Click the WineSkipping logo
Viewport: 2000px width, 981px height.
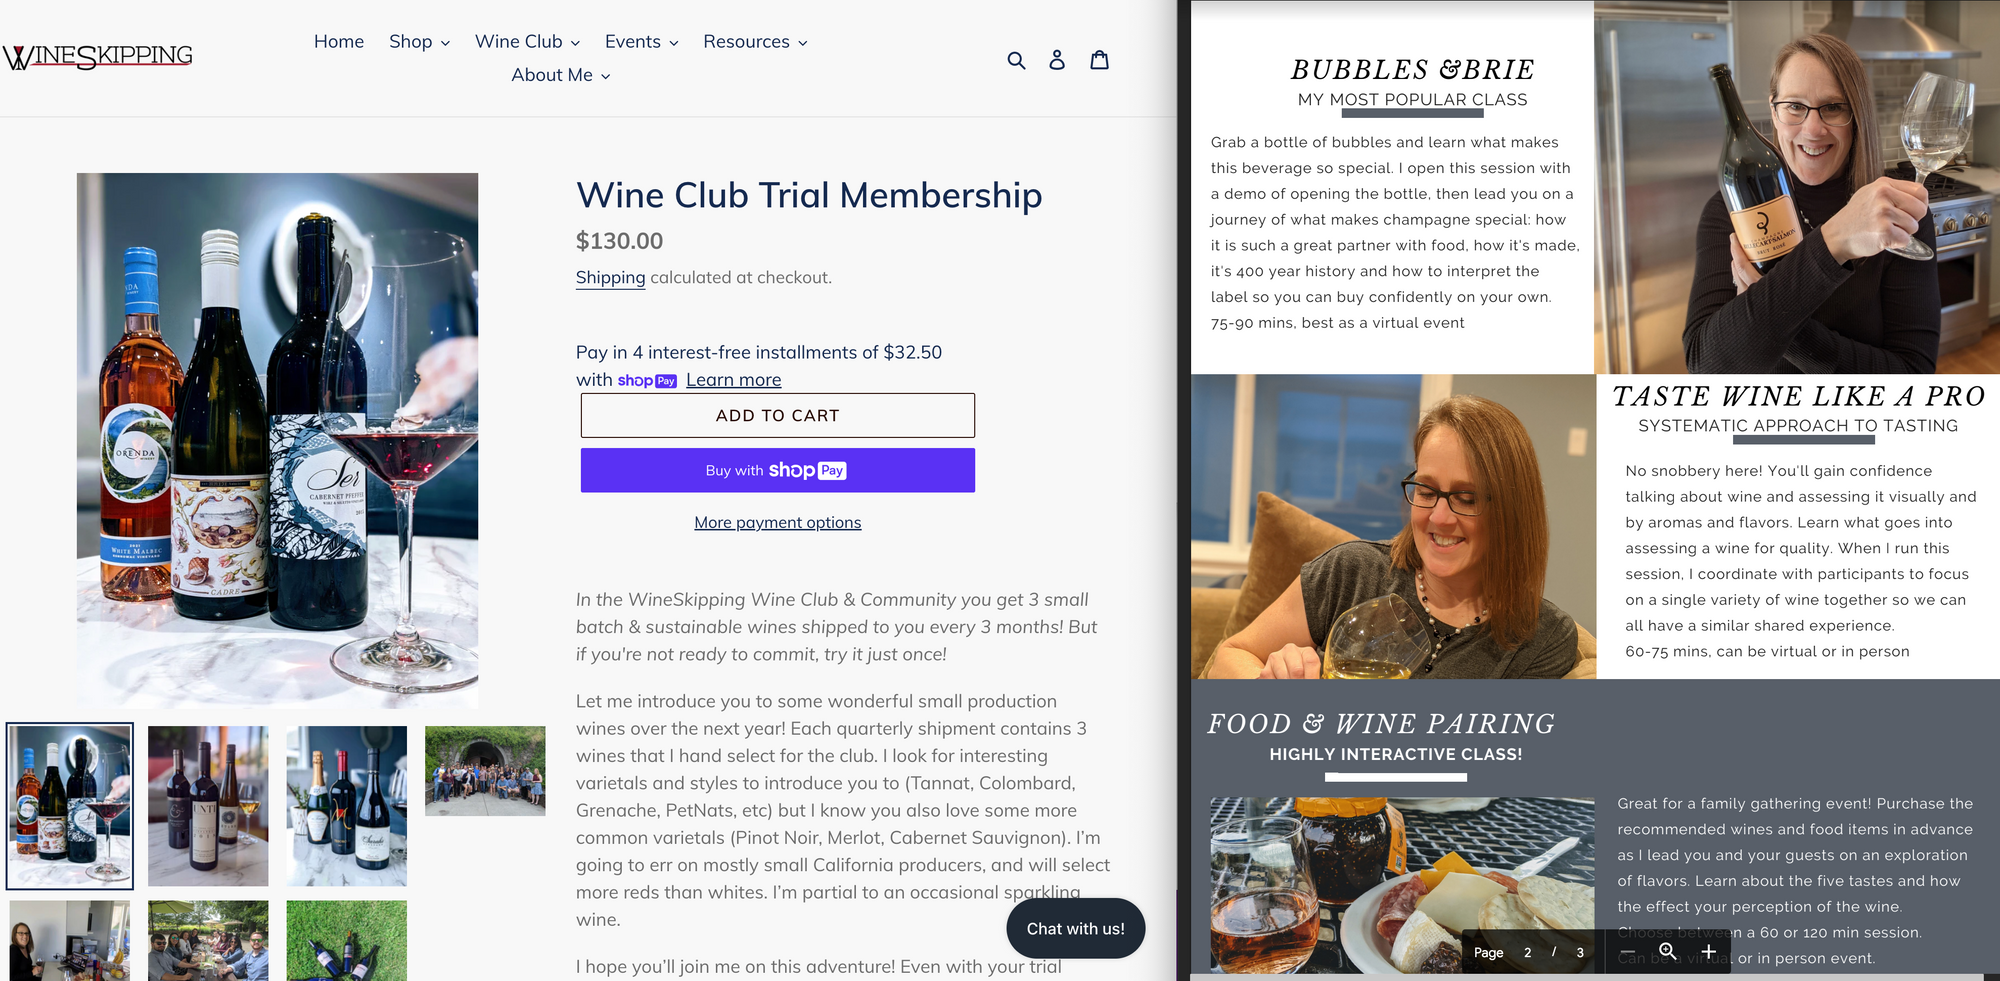98,57
